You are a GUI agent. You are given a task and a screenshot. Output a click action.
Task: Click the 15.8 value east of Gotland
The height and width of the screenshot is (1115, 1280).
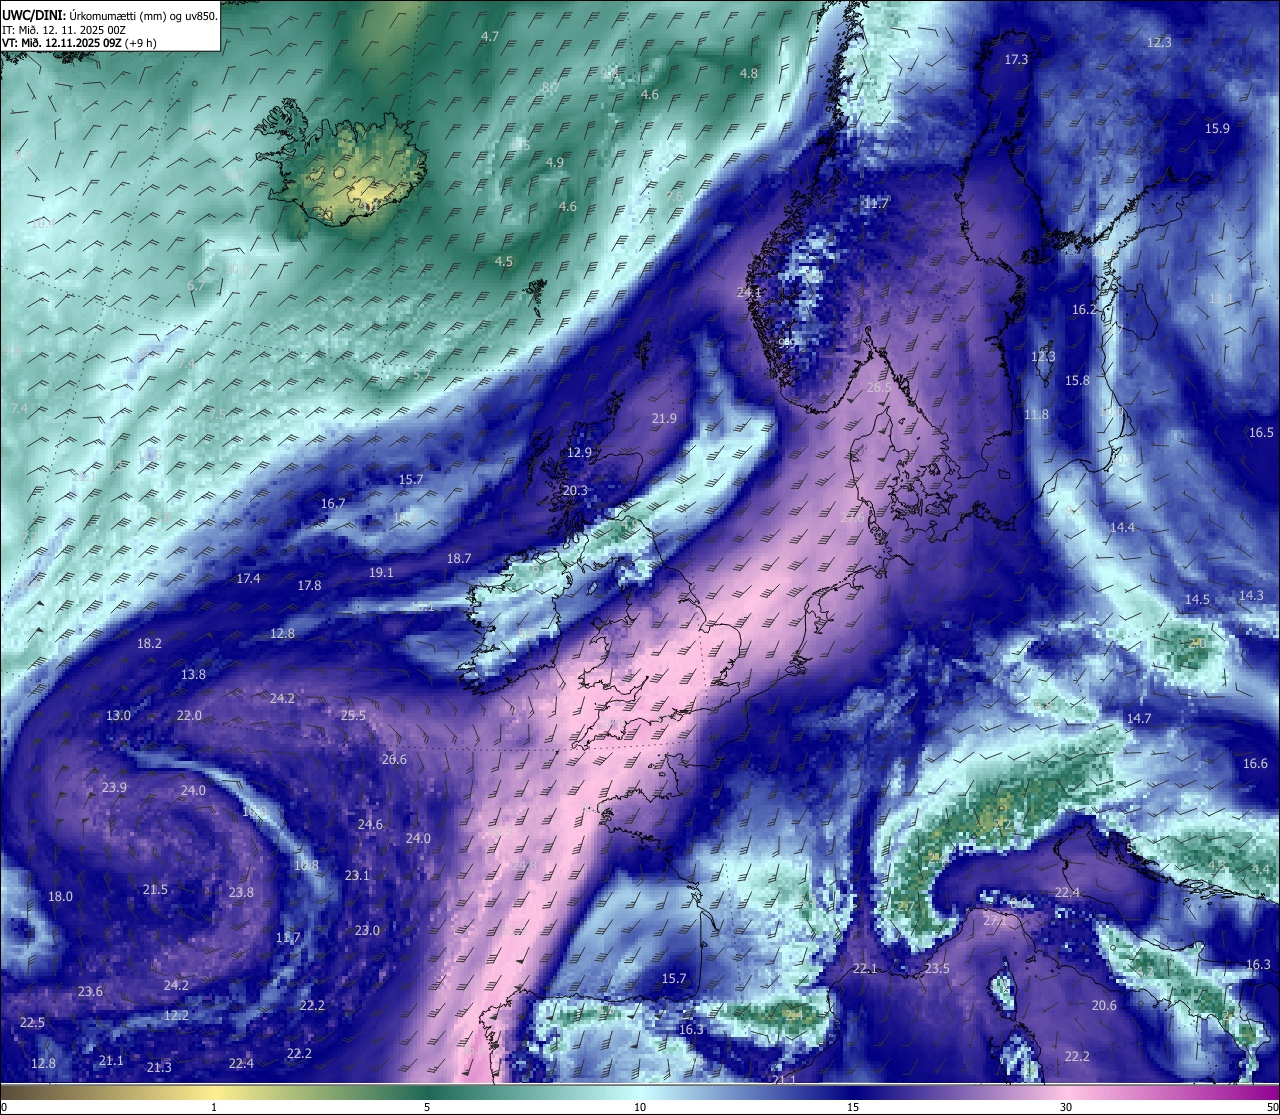click(x=1077, y=381)
